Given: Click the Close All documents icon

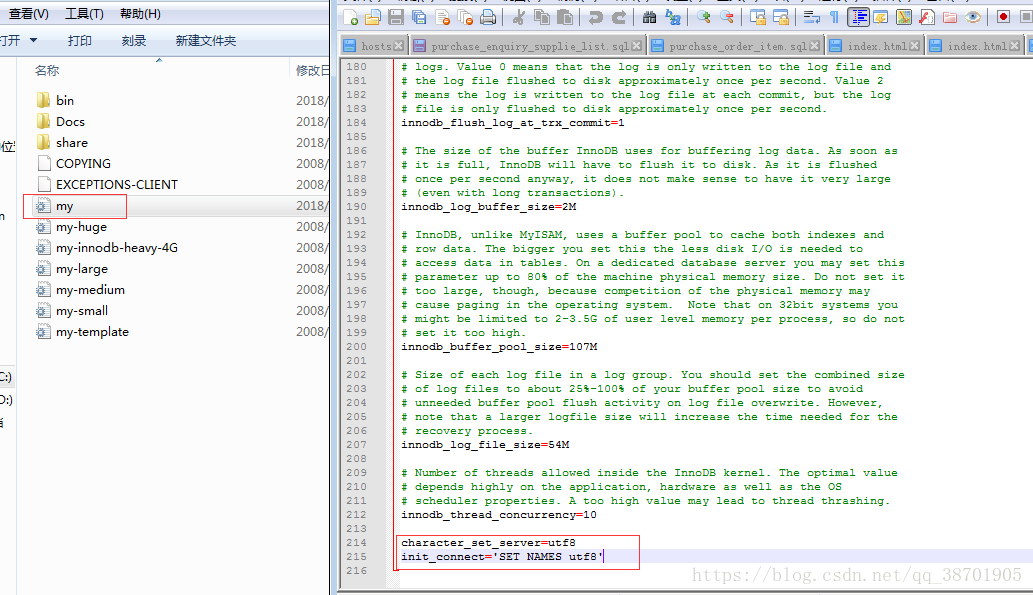Looking at the screenshot, I should pos(465,17).
